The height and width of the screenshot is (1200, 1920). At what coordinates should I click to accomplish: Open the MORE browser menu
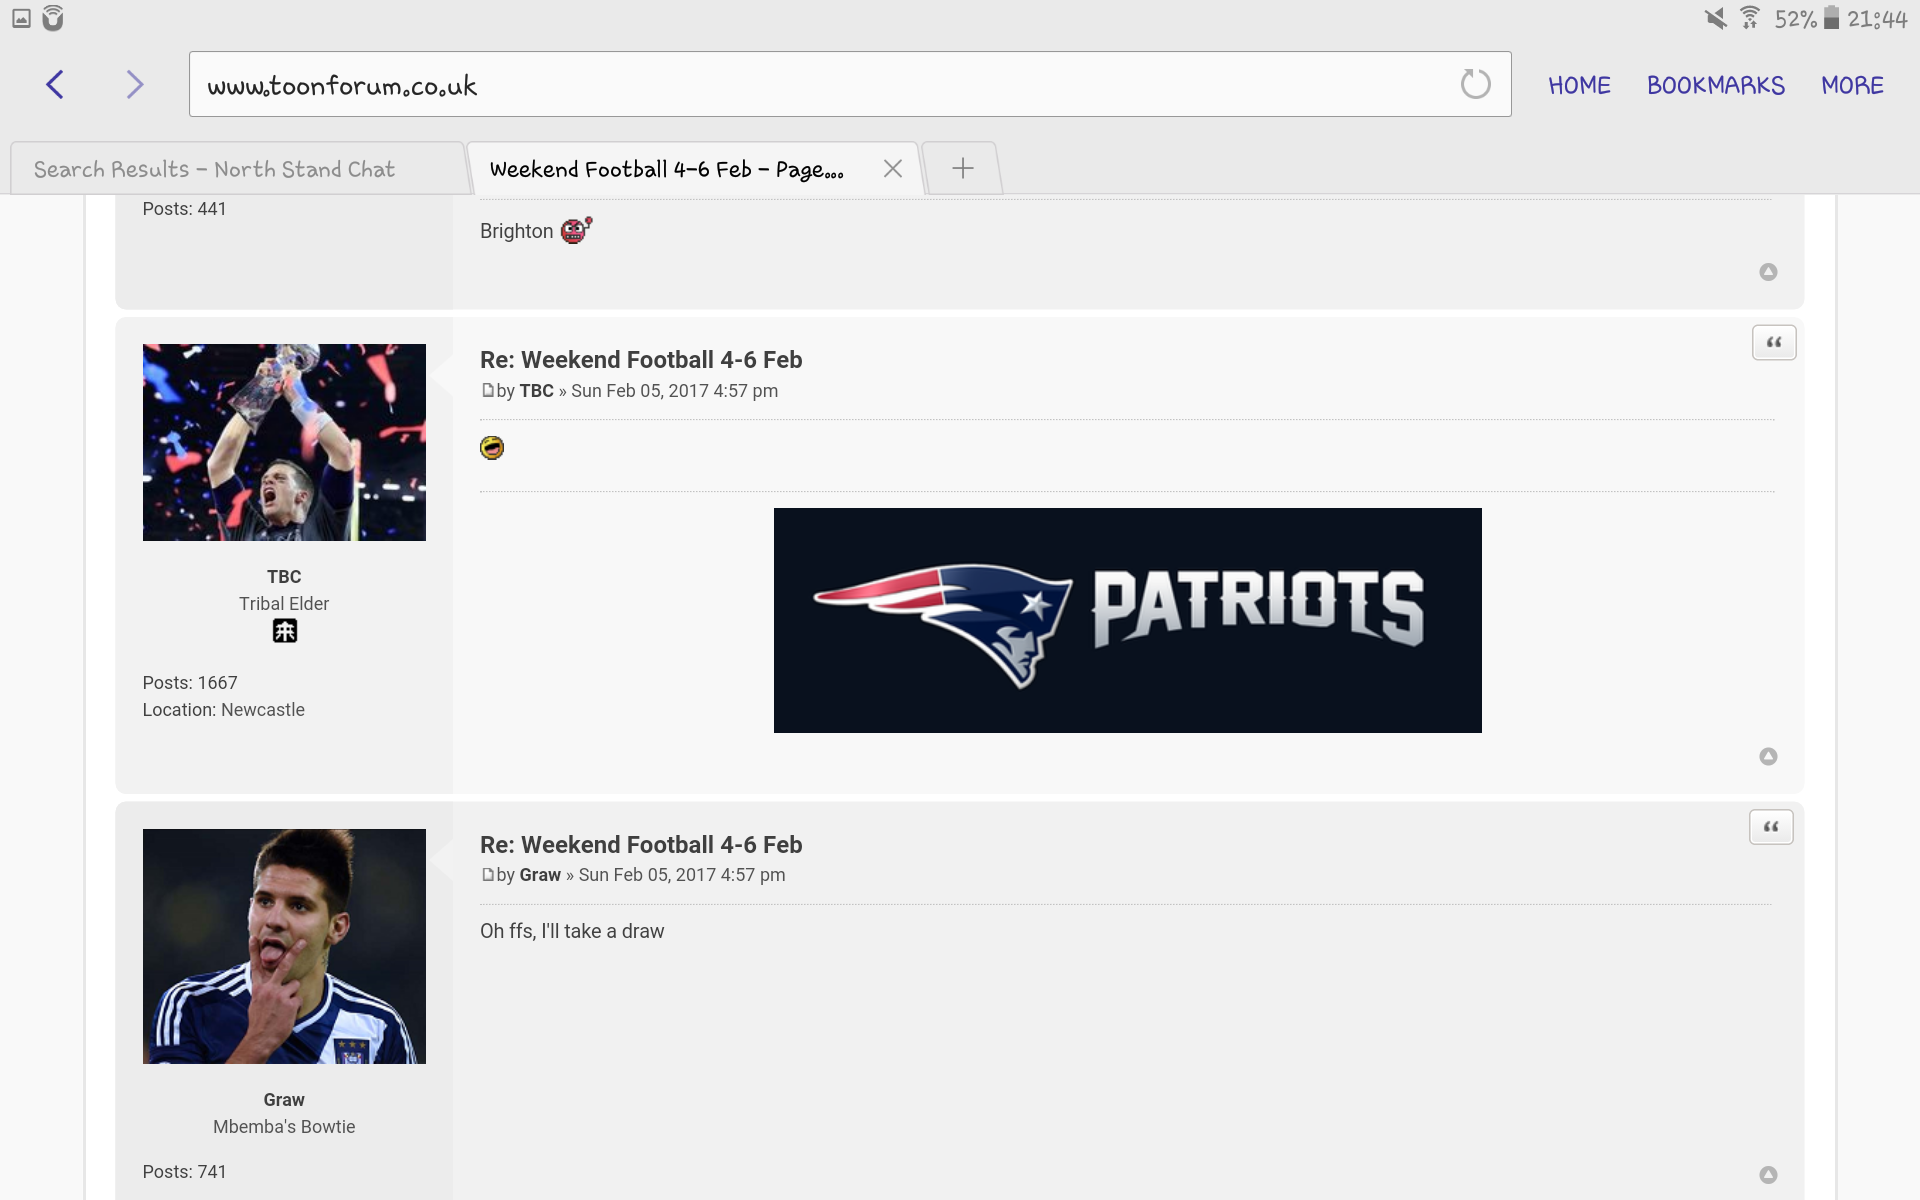1852,86
